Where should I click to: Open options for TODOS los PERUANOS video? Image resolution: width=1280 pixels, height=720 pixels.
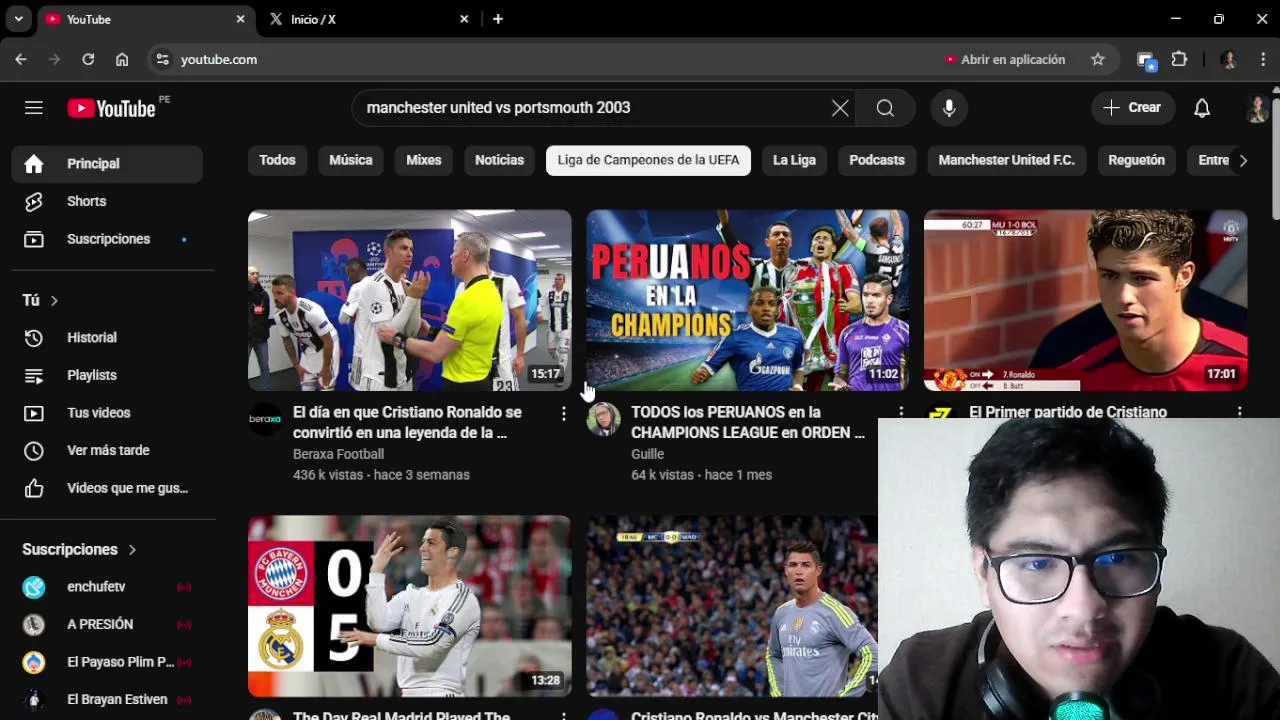pyautogui.click(x=901, y=411)
